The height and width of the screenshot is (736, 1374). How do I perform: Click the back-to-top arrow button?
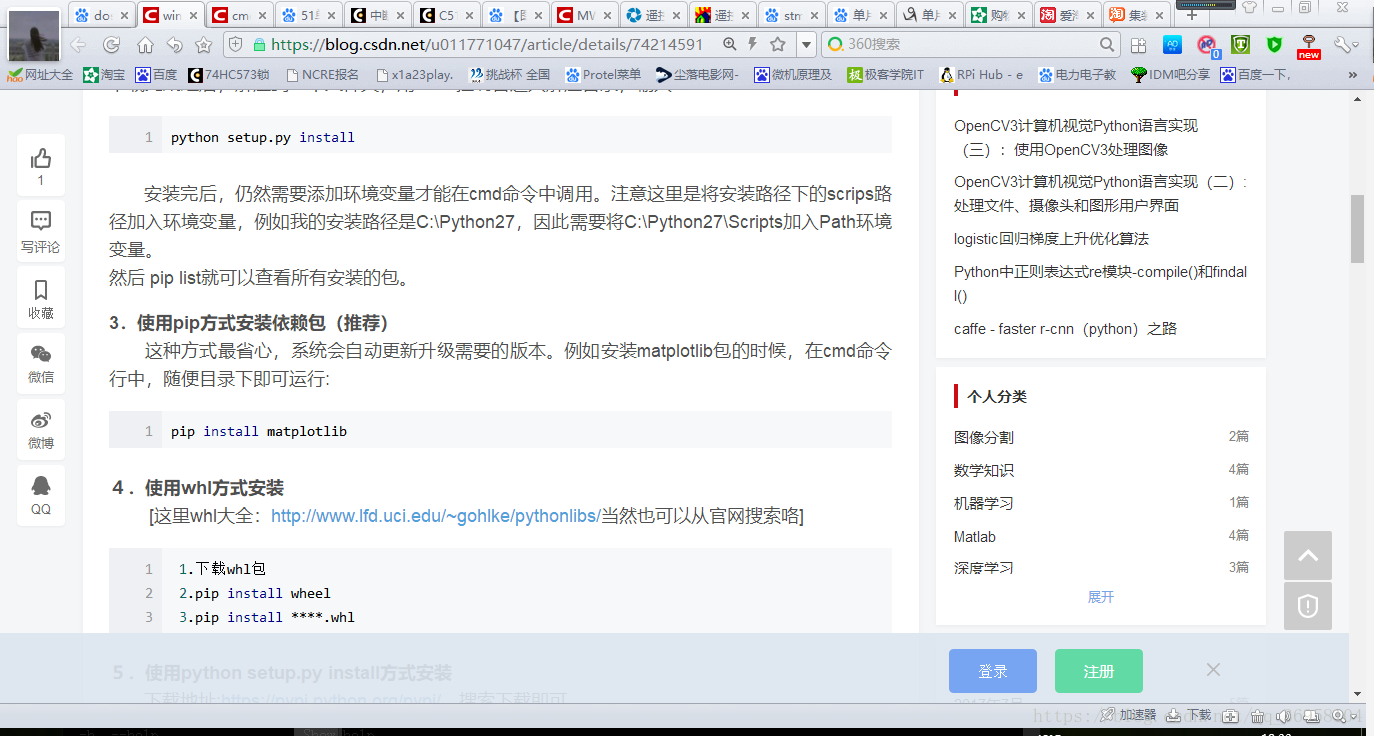pos(1308,555)
